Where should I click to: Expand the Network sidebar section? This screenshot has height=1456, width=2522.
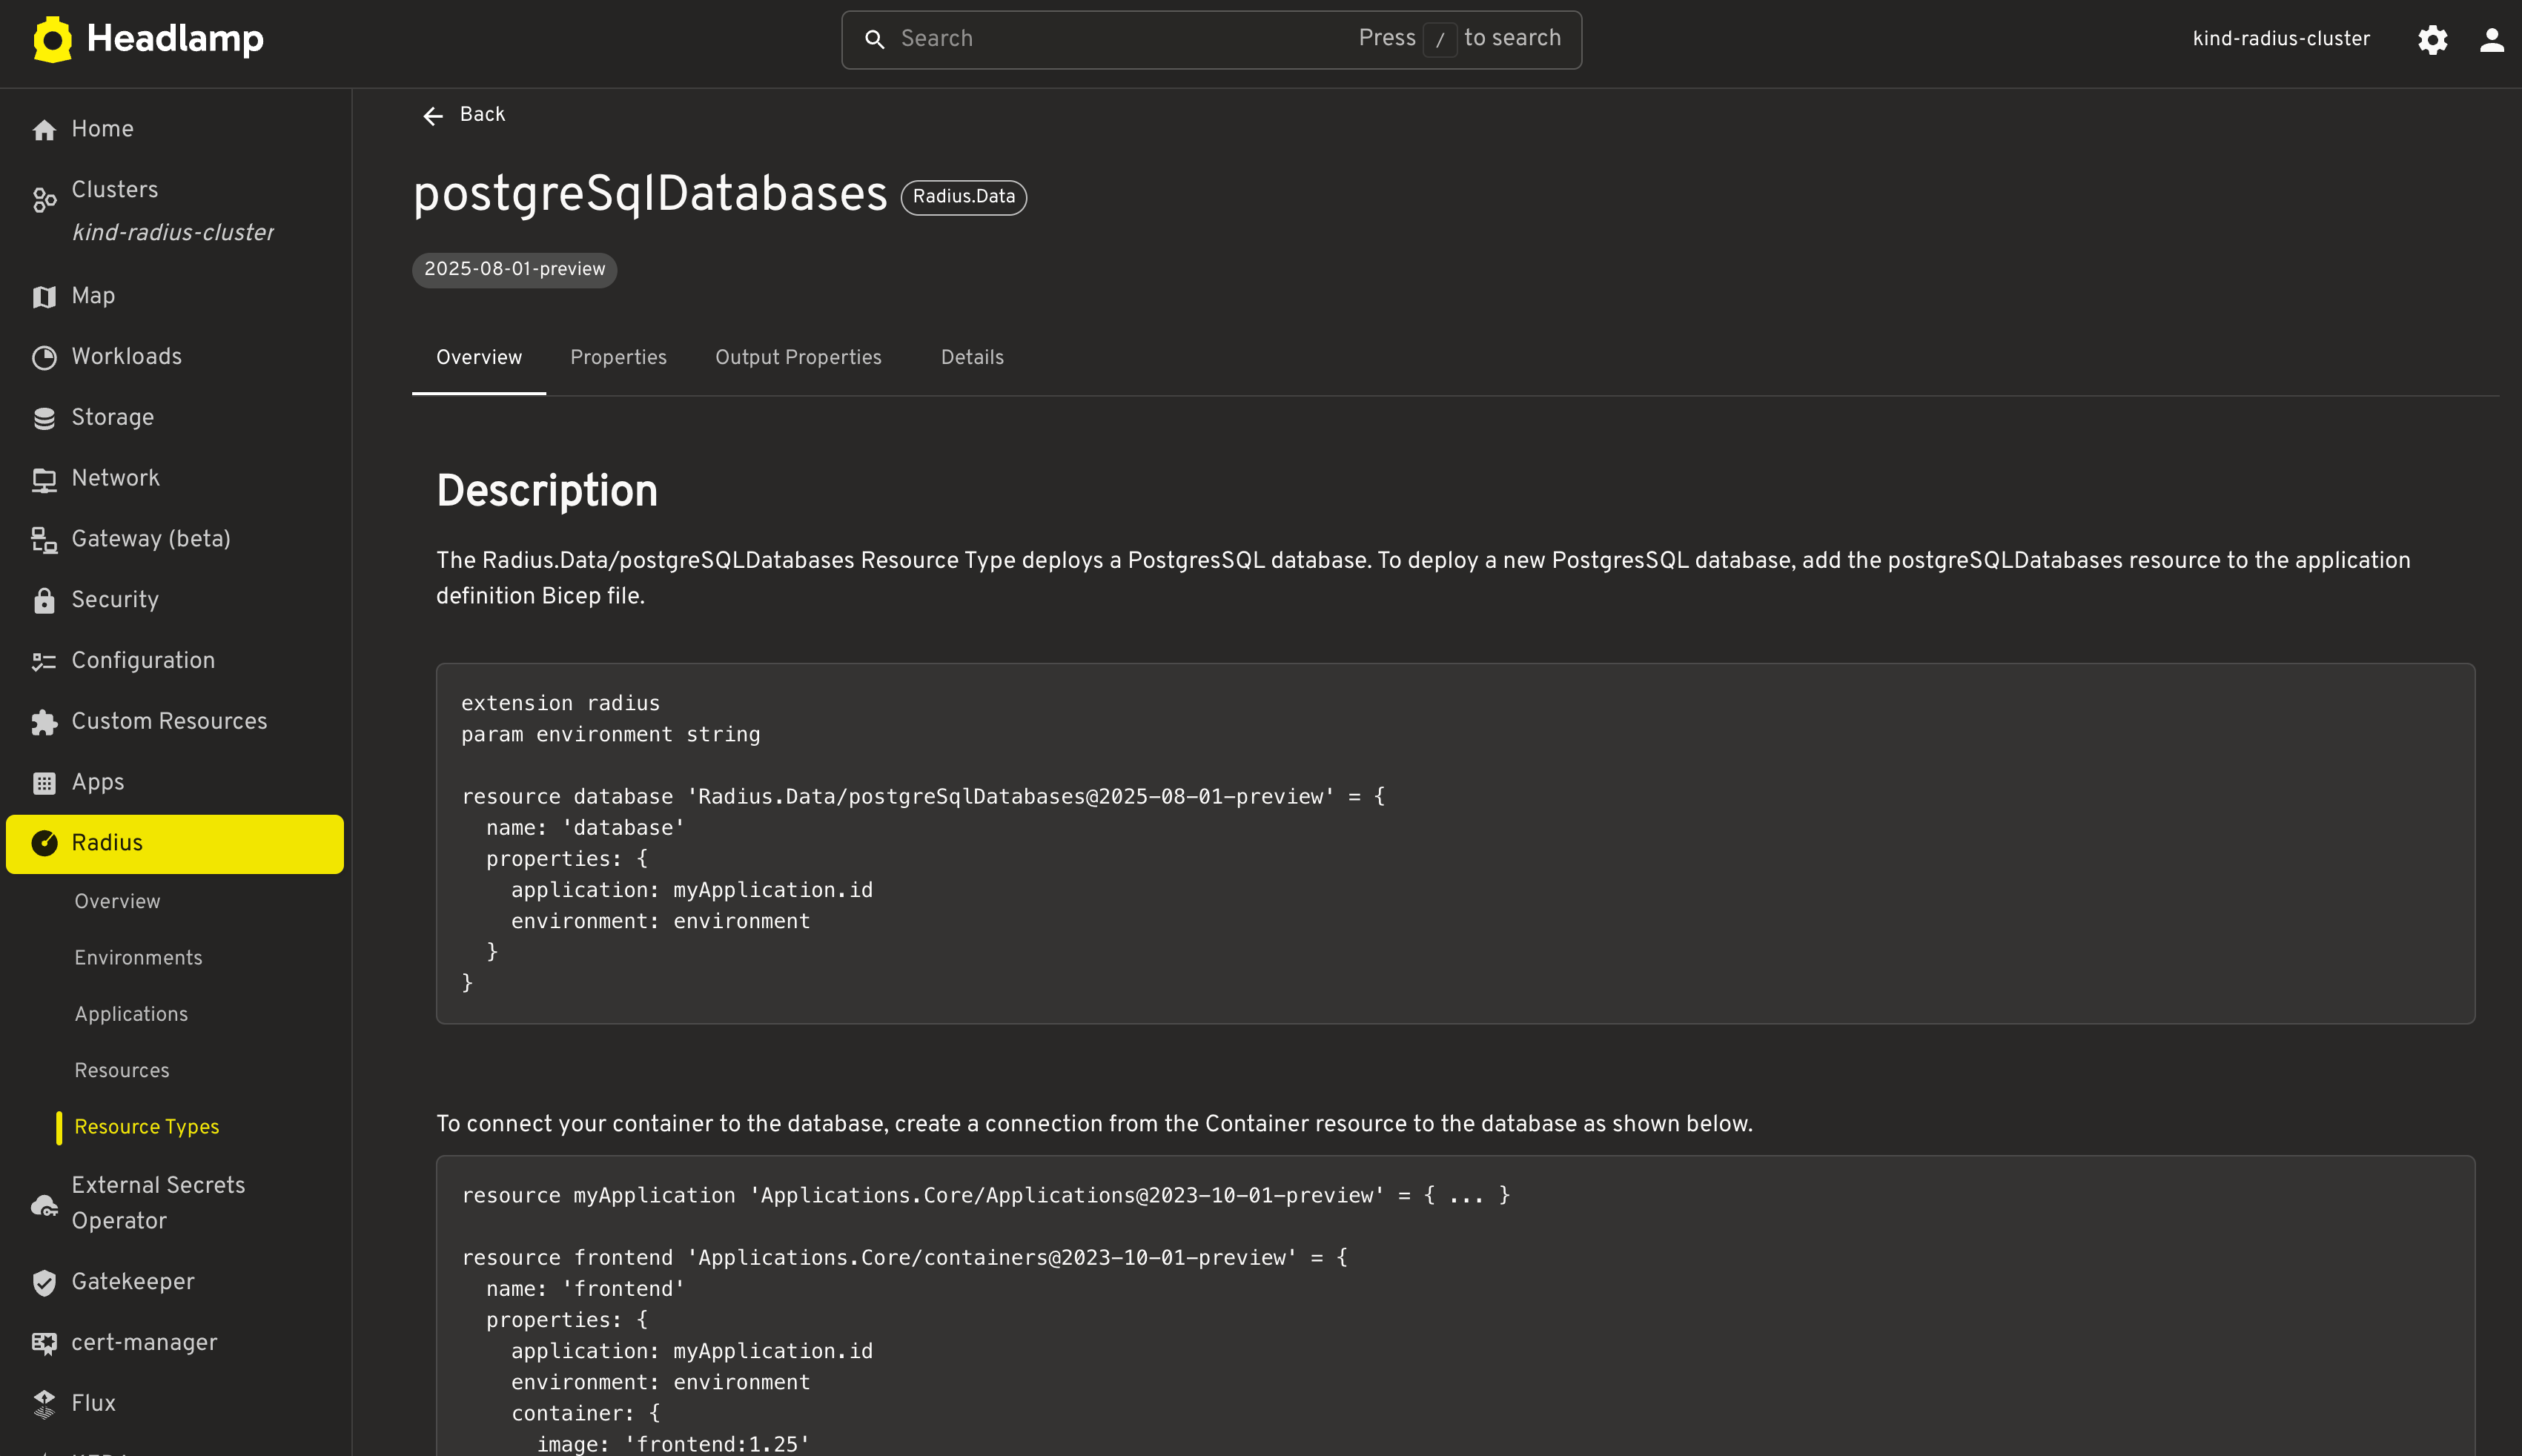[x=116, y=478]
